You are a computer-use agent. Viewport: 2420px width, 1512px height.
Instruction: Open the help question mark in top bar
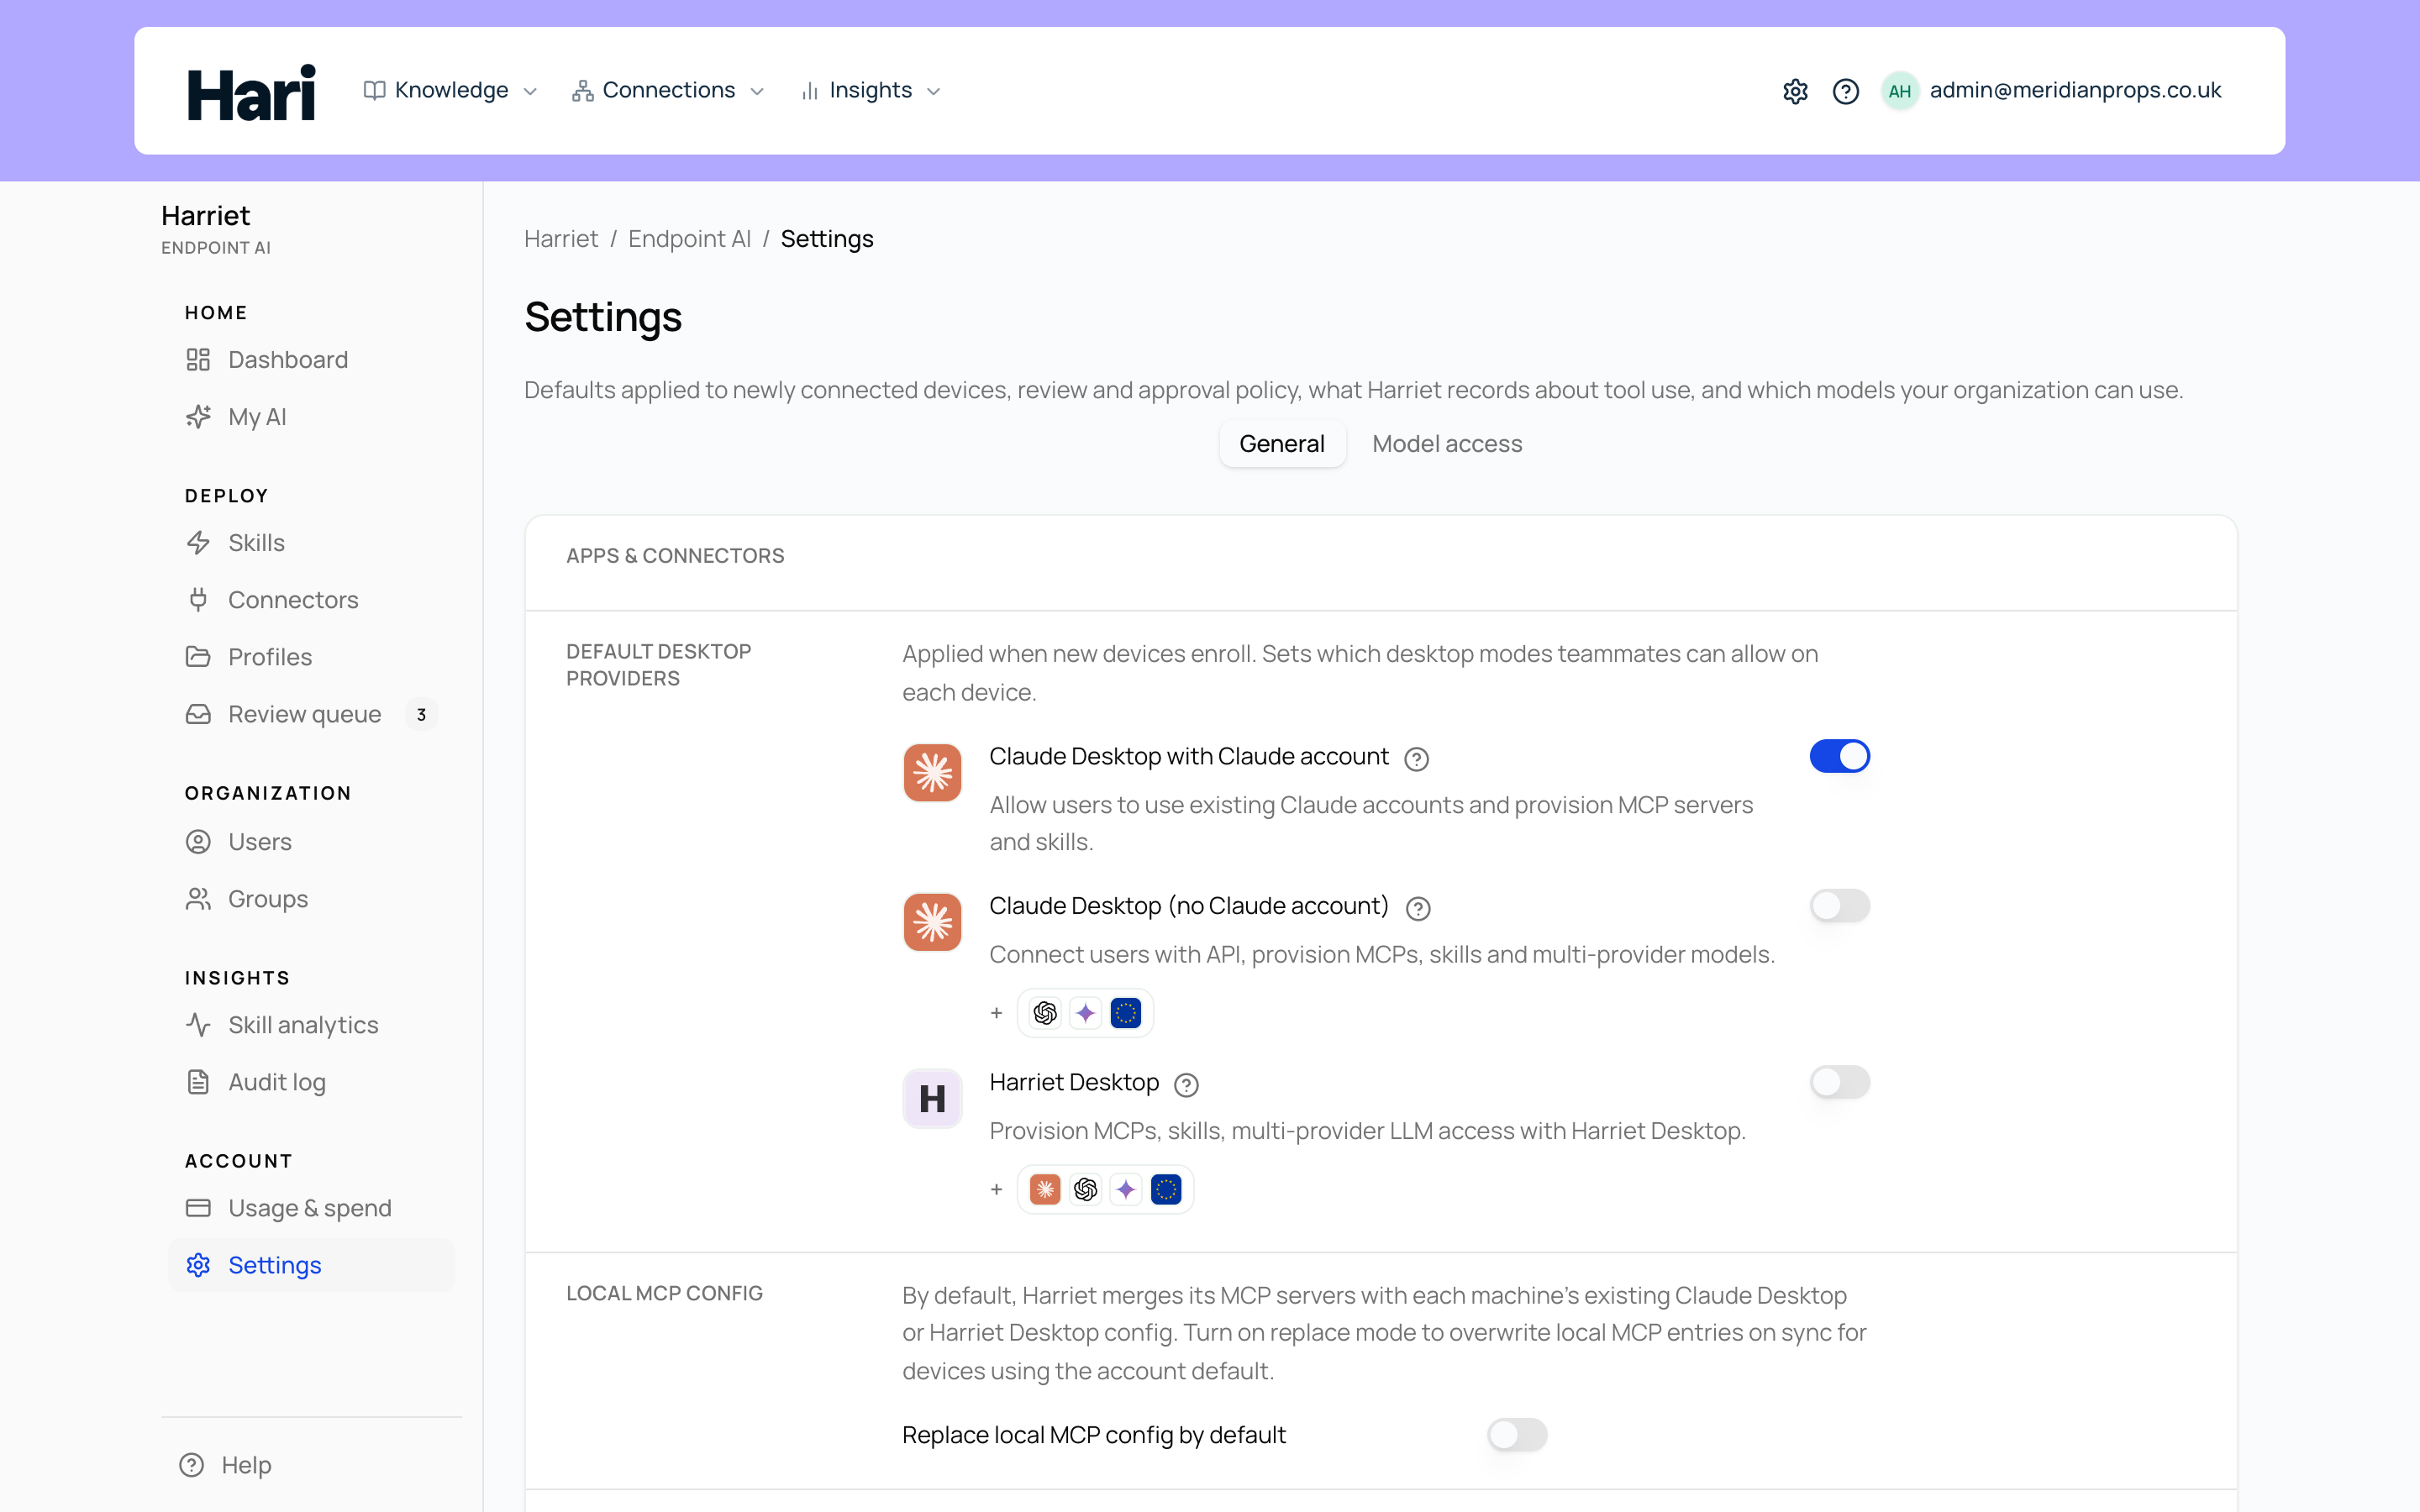click(1845, 91)
